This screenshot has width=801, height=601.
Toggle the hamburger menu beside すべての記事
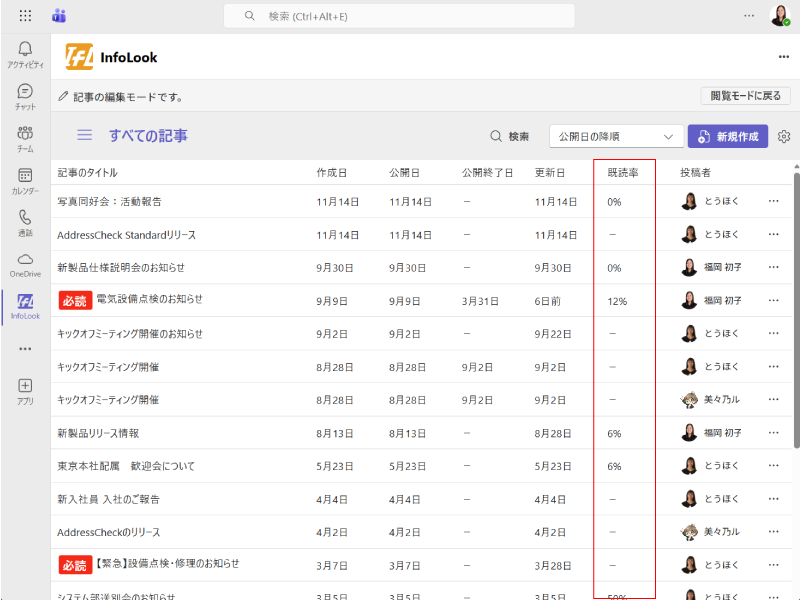point(85,136)
